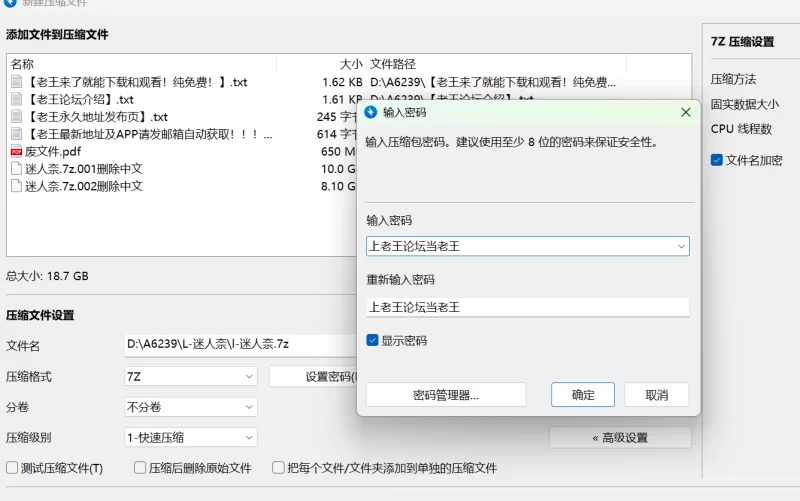Click the icon of 【老王永久地址发布页】.txt
Viewport: 800px width, 501px height.
click(x=16, y=116)
